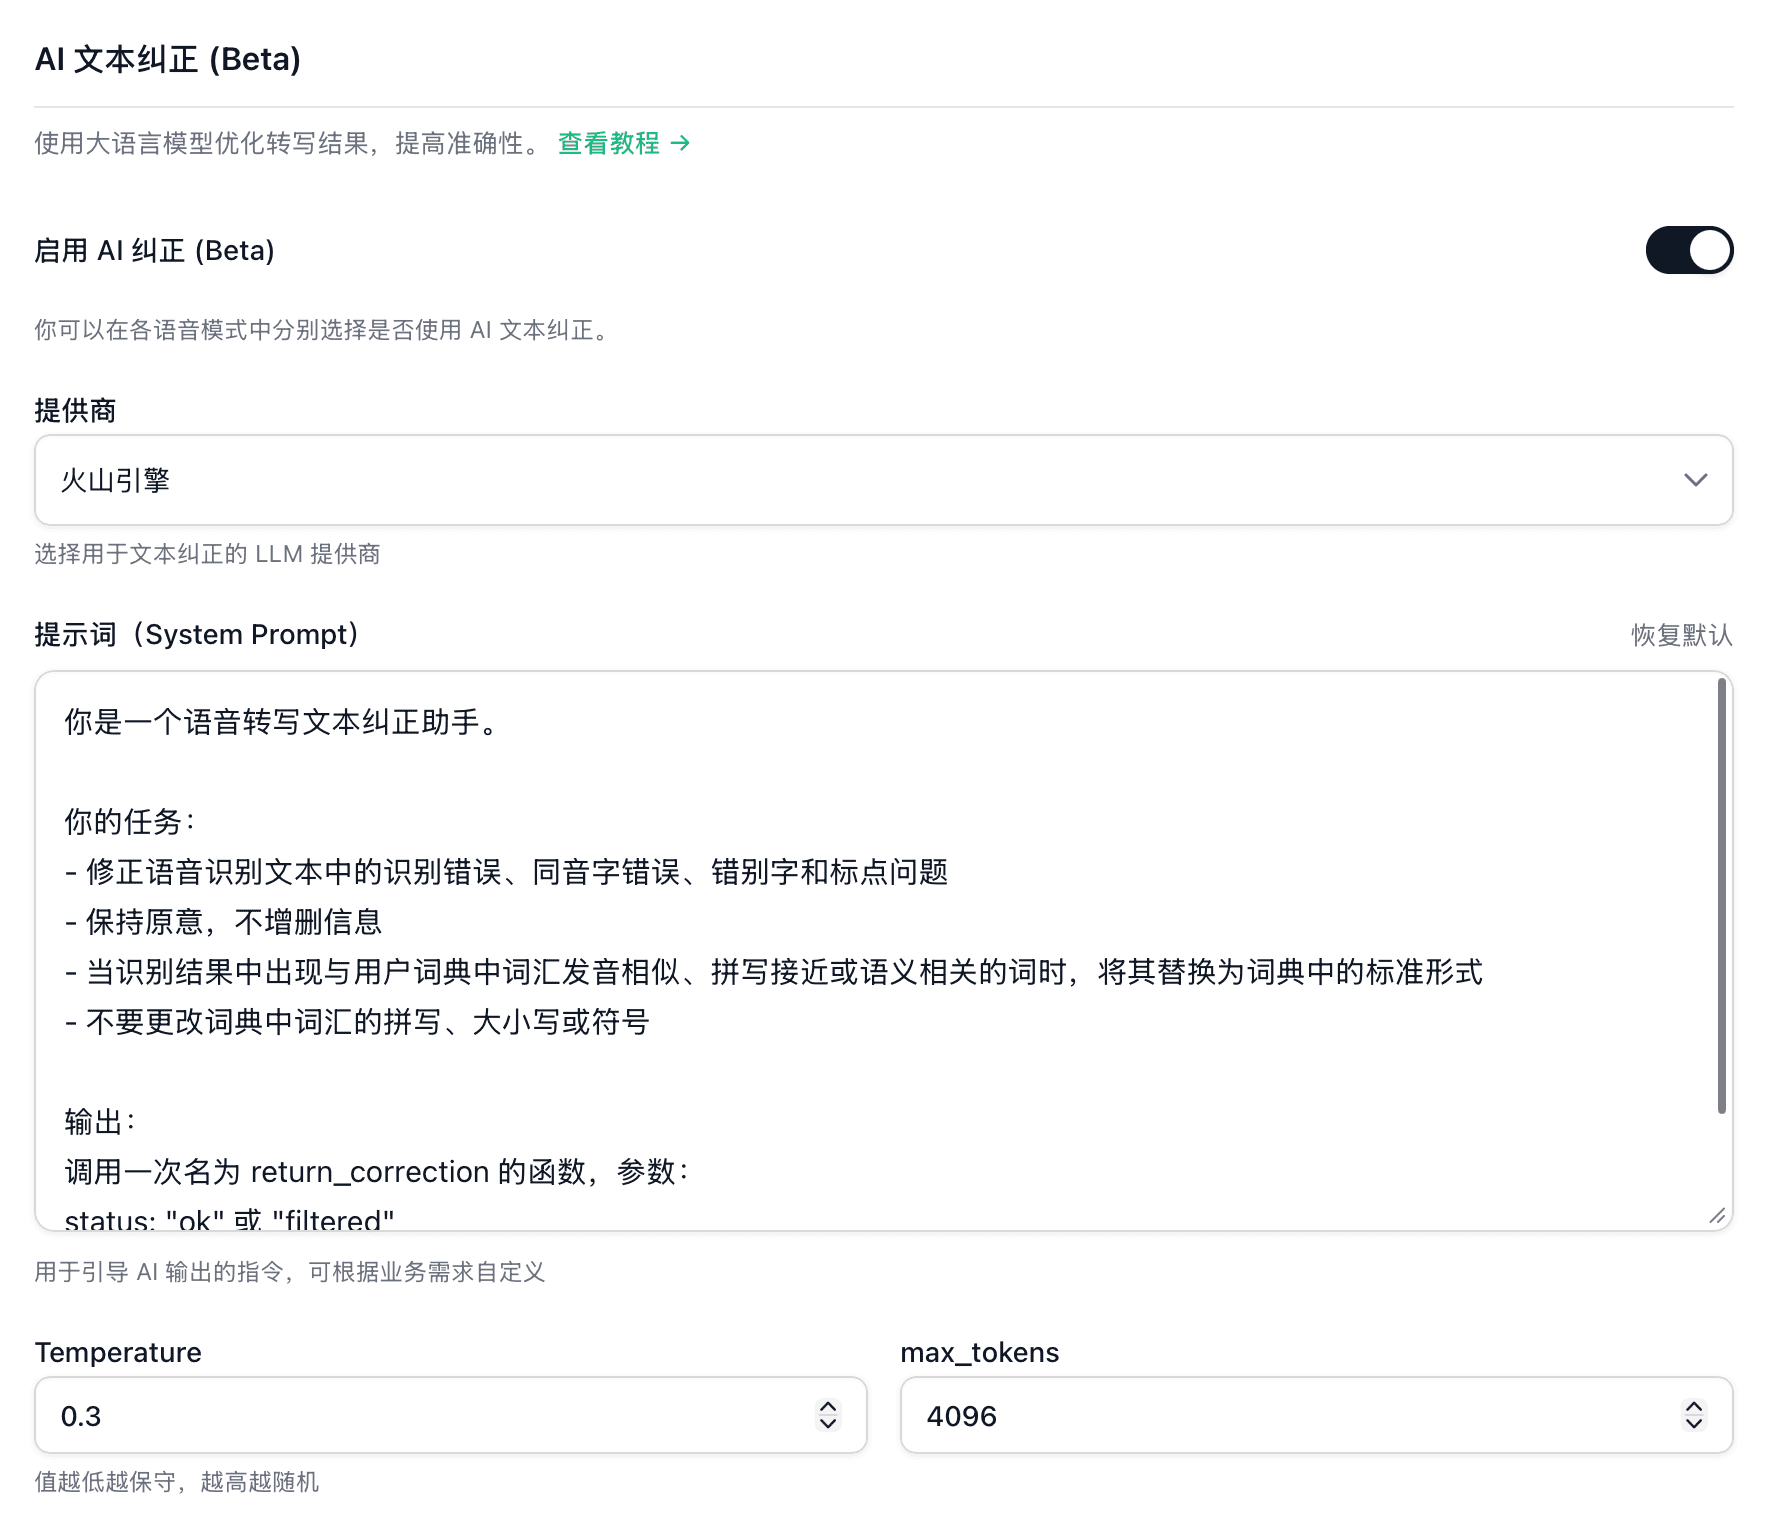Increase max_tokens with the up arrow
The width and height of the screenshot is (1768, 1528).
1693,1406
